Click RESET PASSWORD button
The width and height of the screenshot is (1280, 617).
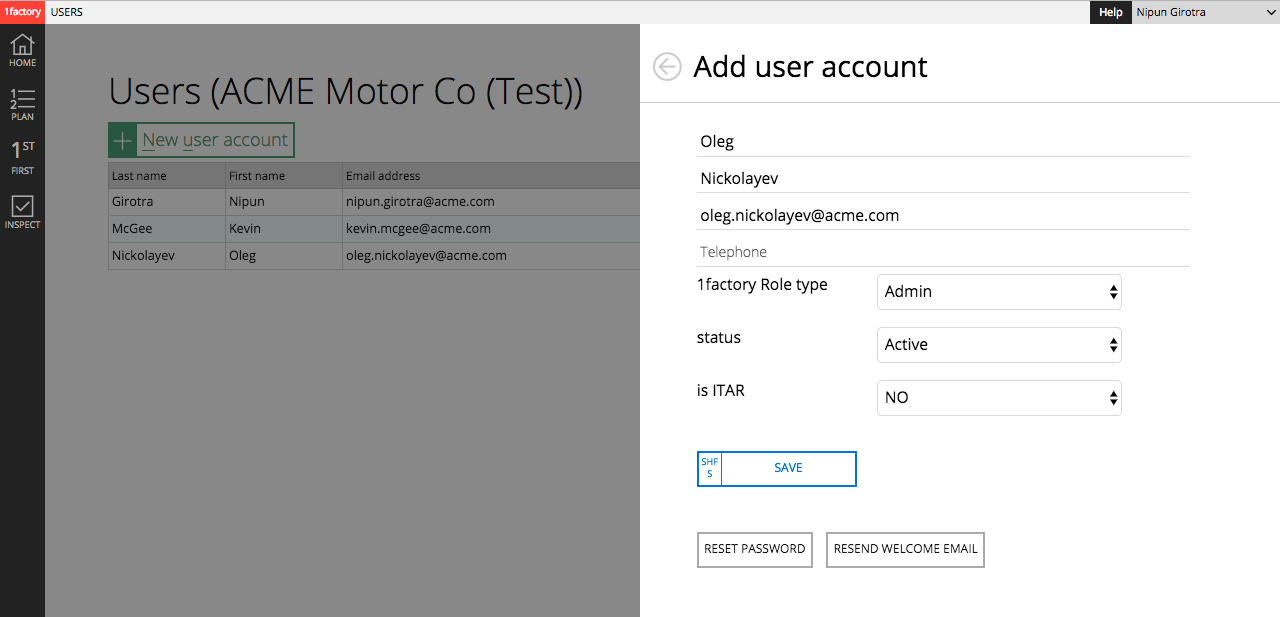(755, 549)
